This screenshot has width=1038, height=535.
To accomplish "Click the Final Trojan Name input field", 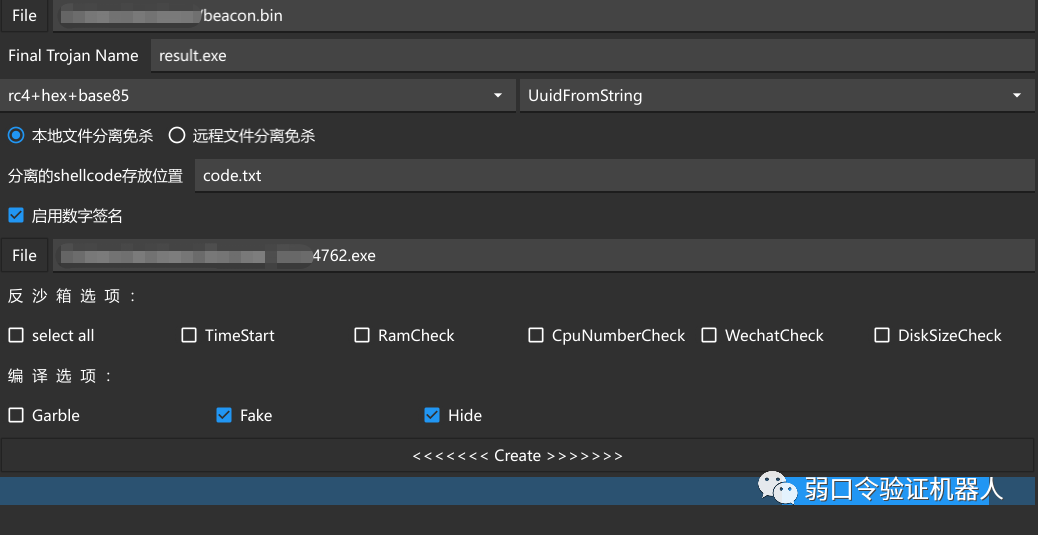I will pyautogui.click(x=590, y=56).
